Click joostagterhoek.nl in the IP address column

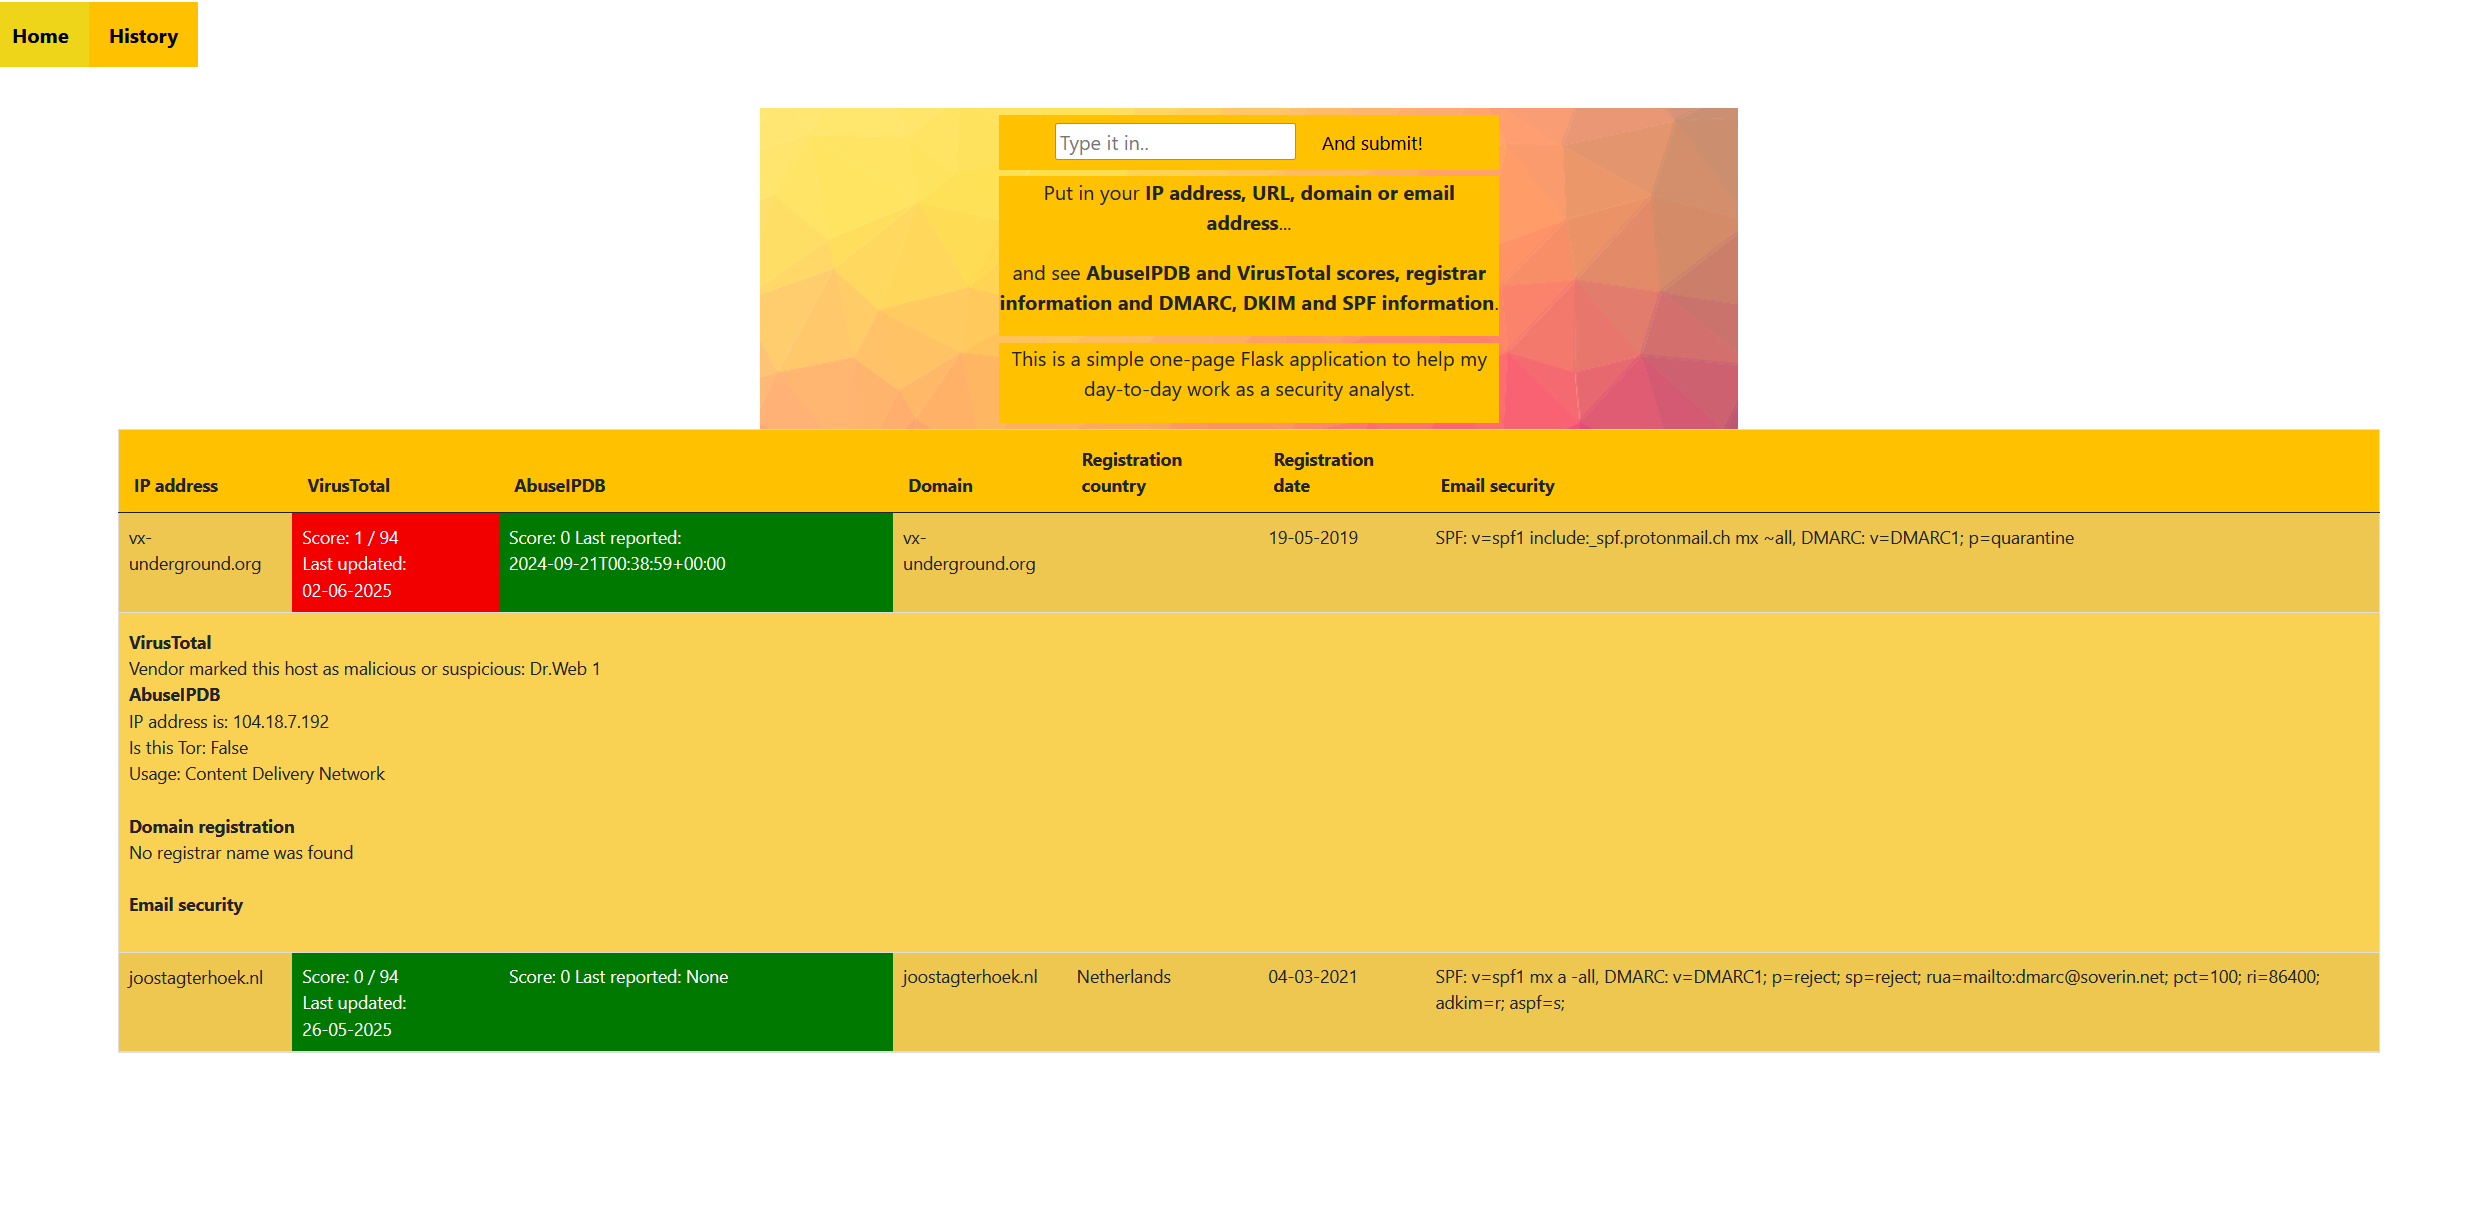pos(196,977)
